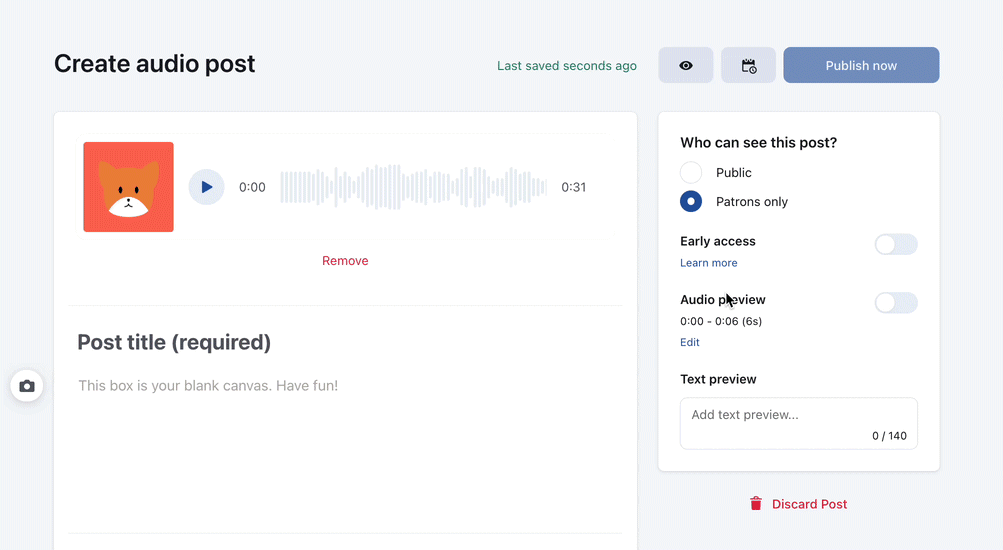The image size is (1003, 550).
Task: Click the 0:00 - 0:06 (6s) range text
Action: tap(721, 321)
